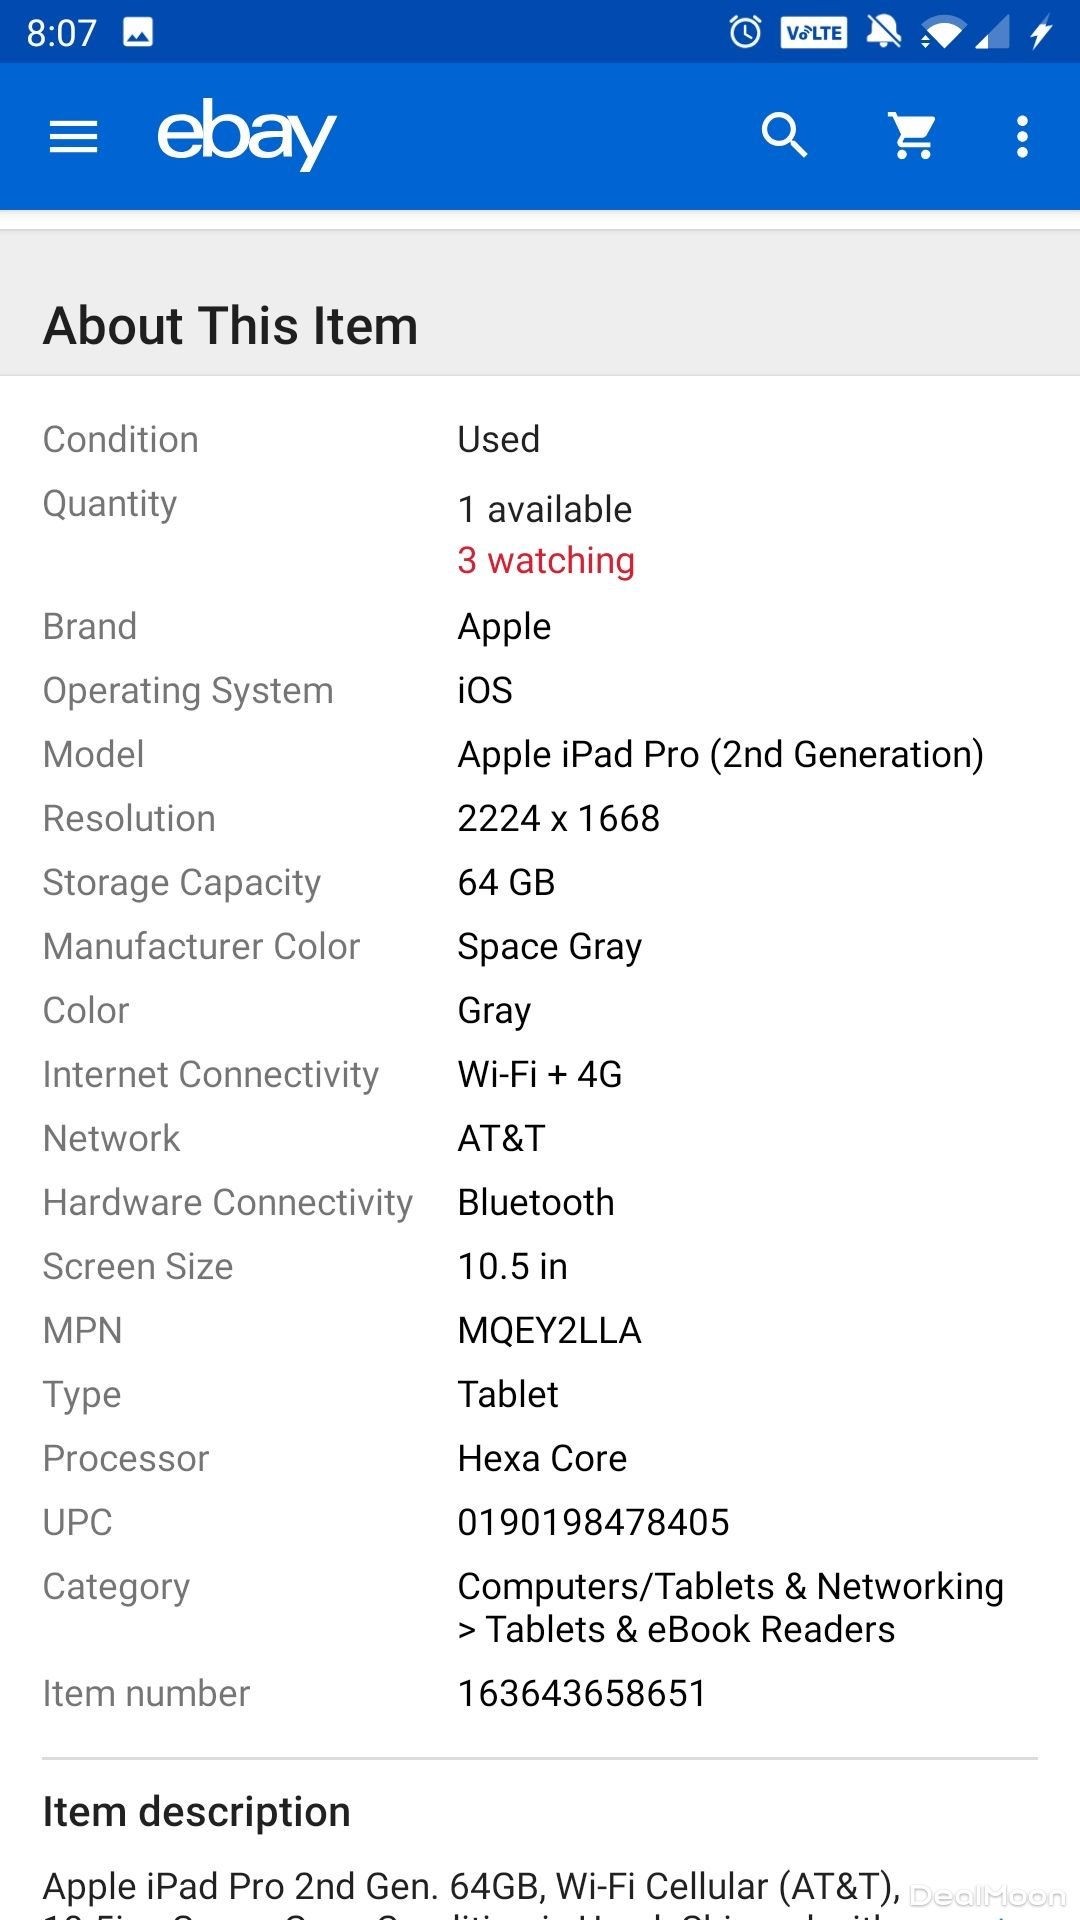Image resolution: width=1080 pixels, height=1920 pixels.
Task: Tap the About This Item heading
Action: (230, 326)
